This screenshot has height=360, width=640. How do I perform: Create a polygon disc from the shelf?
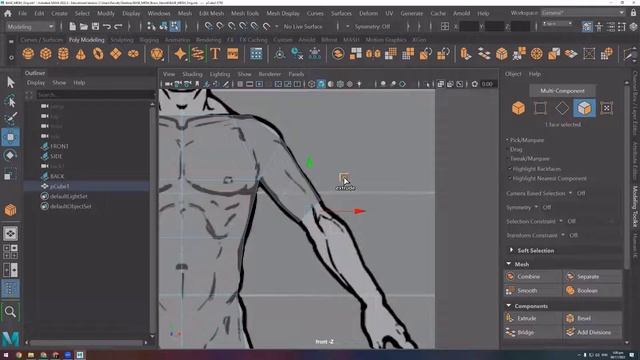pos(133,53)
